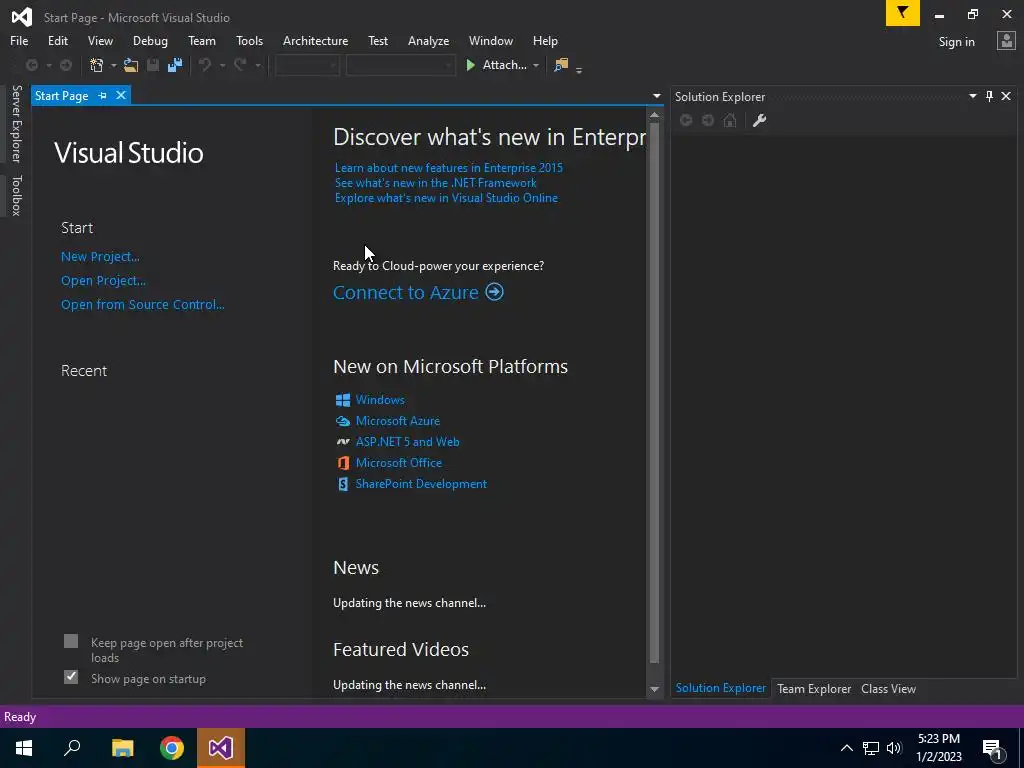Click the Open Project... link
Screen dimensions: 1024x768
[x=103, y=281]
